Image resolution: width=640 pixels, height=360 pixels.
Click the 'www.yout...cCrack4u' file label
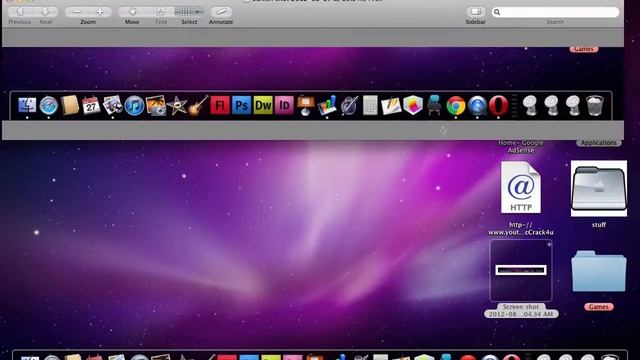coord(521,229)
